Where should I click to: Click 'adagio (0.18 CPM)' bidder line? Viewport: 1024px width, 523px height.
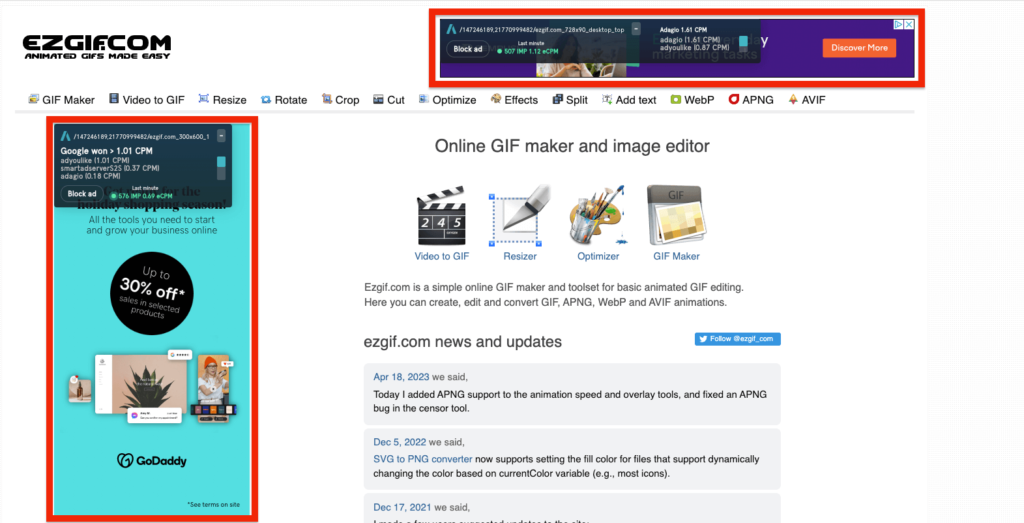point(90,176)
